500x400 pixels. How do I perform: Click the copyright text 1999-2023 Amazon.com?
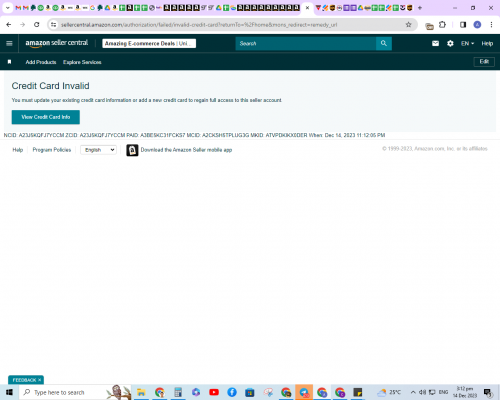pos(435,149)
